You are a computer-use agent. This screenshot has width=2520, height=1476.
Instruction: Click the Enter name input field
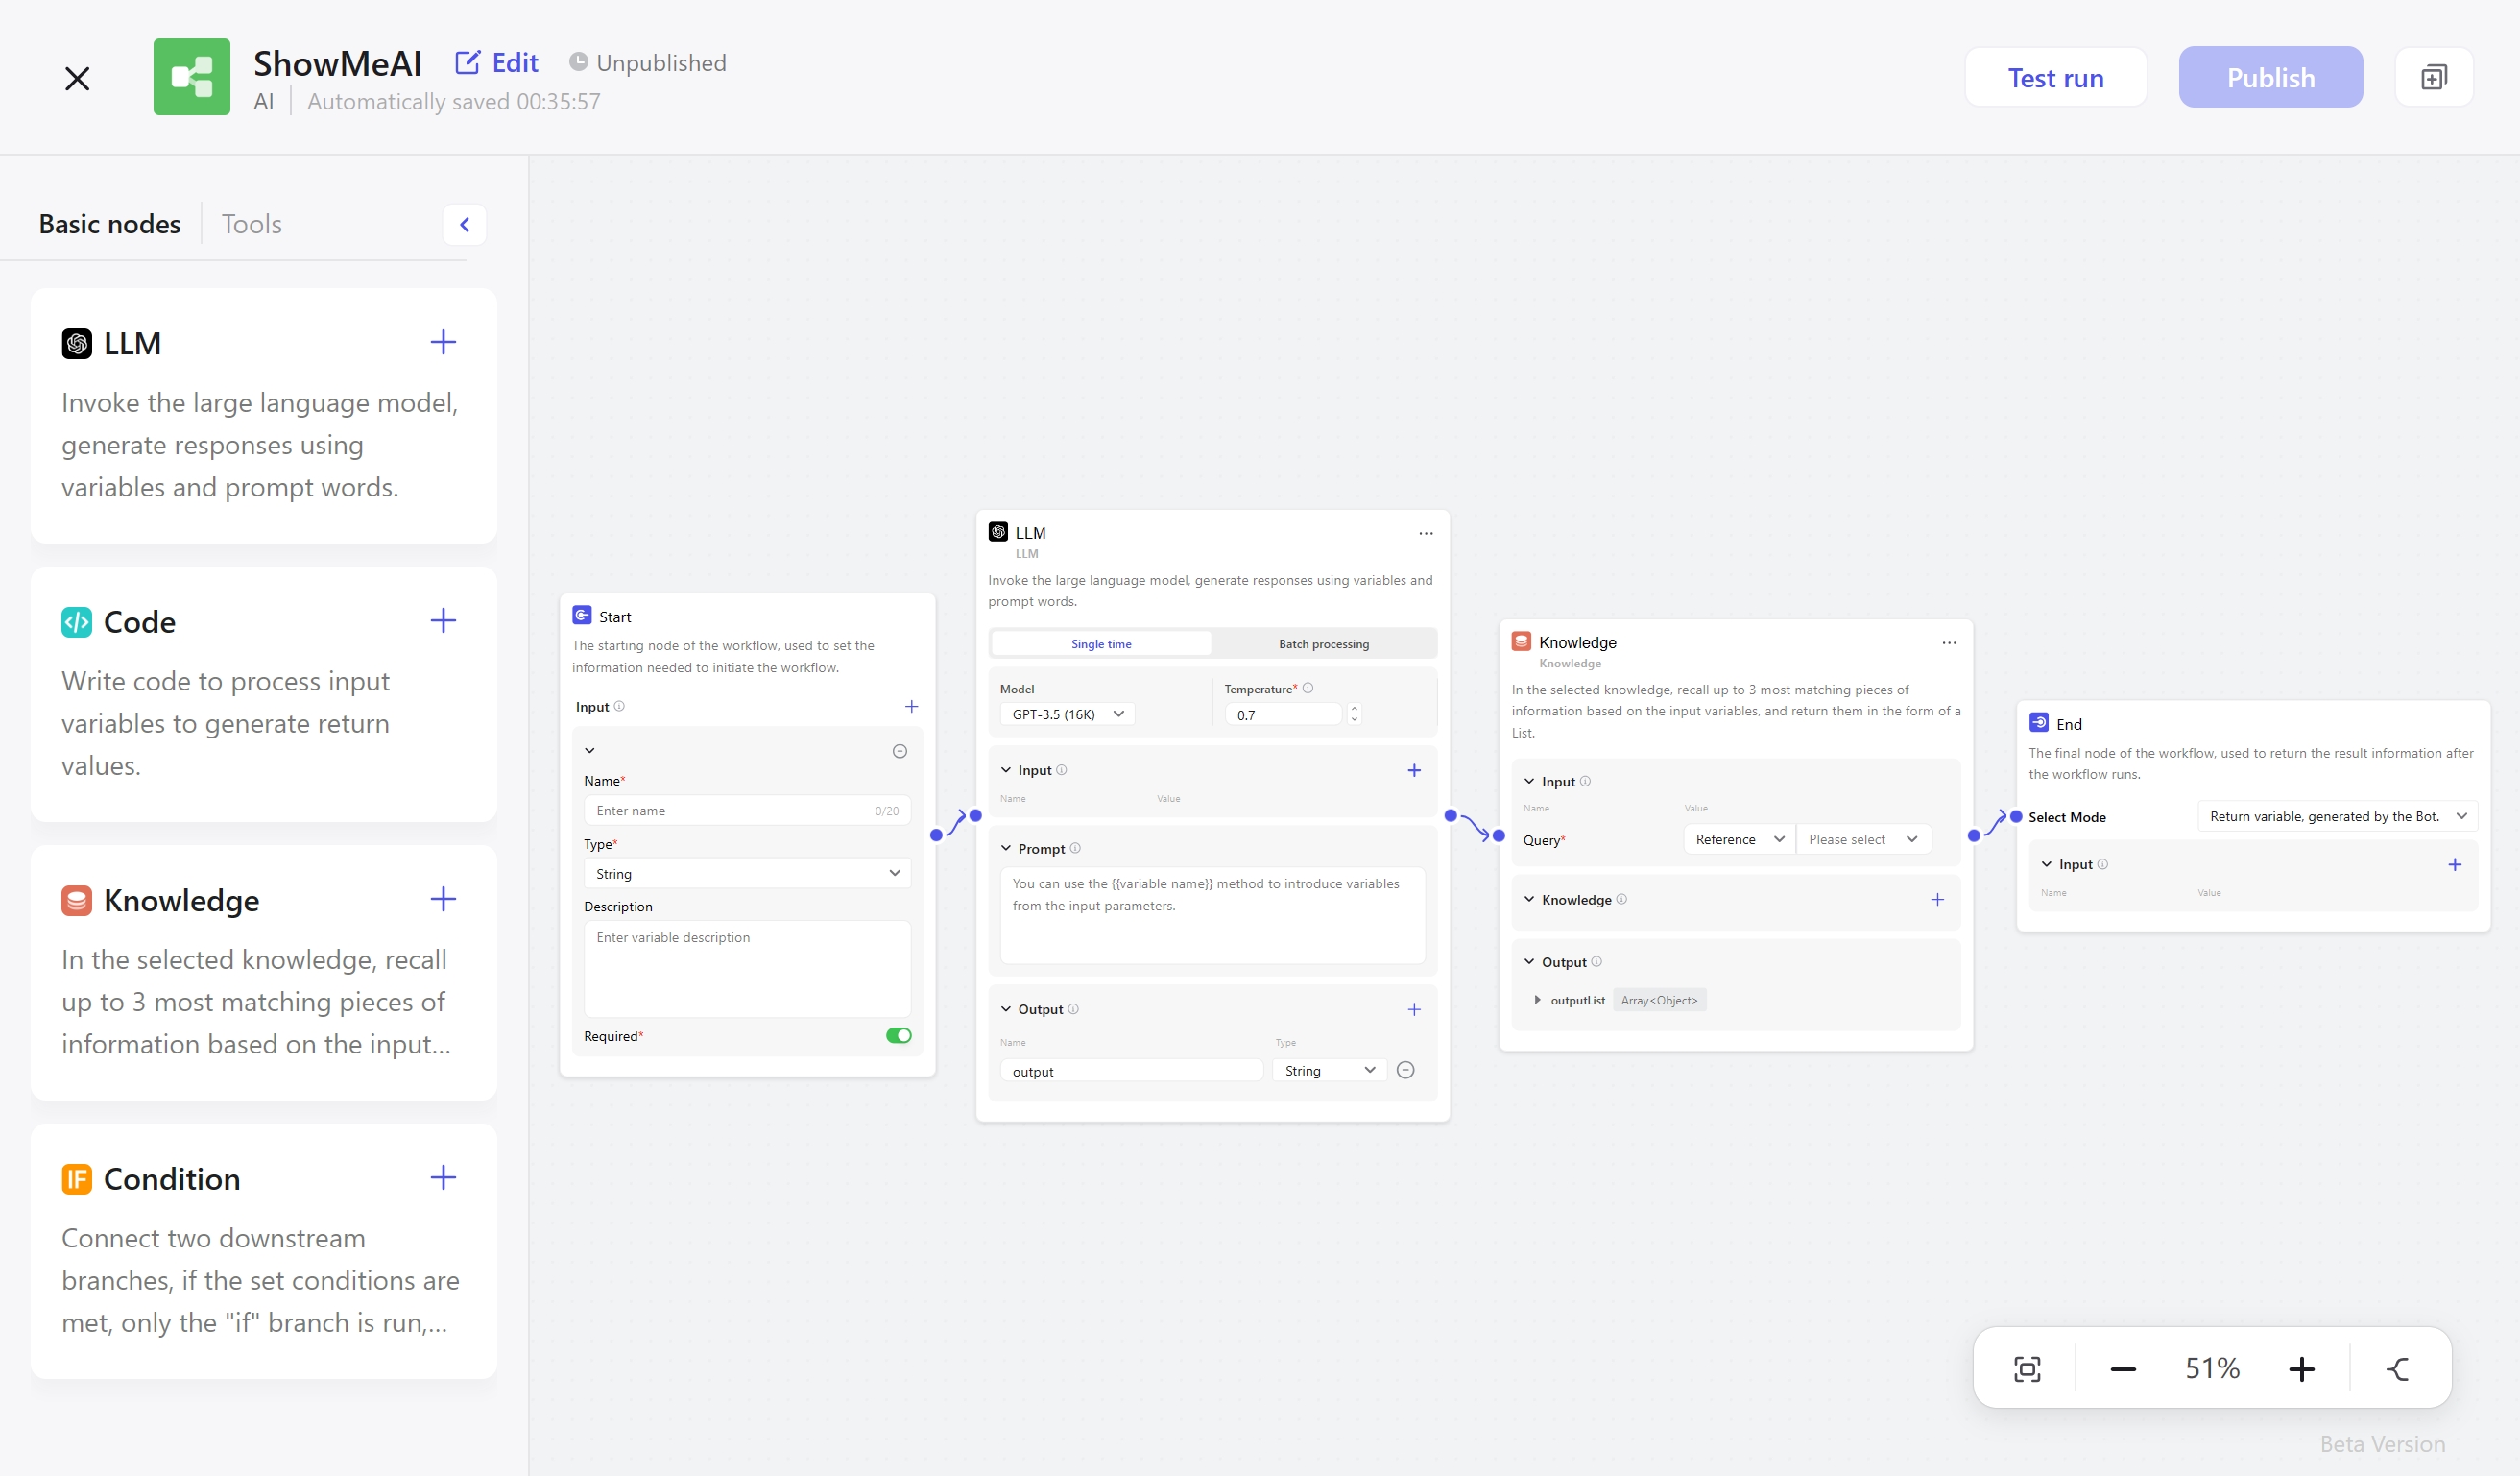point(730,810)
